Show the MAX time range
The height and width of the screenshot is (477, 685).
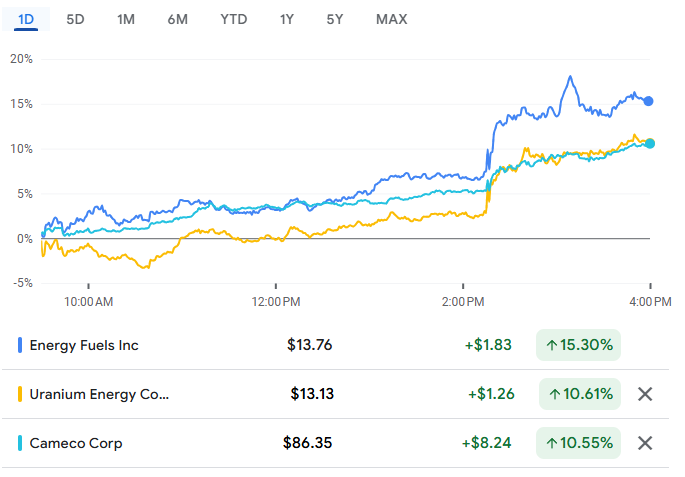pos(392,19)
